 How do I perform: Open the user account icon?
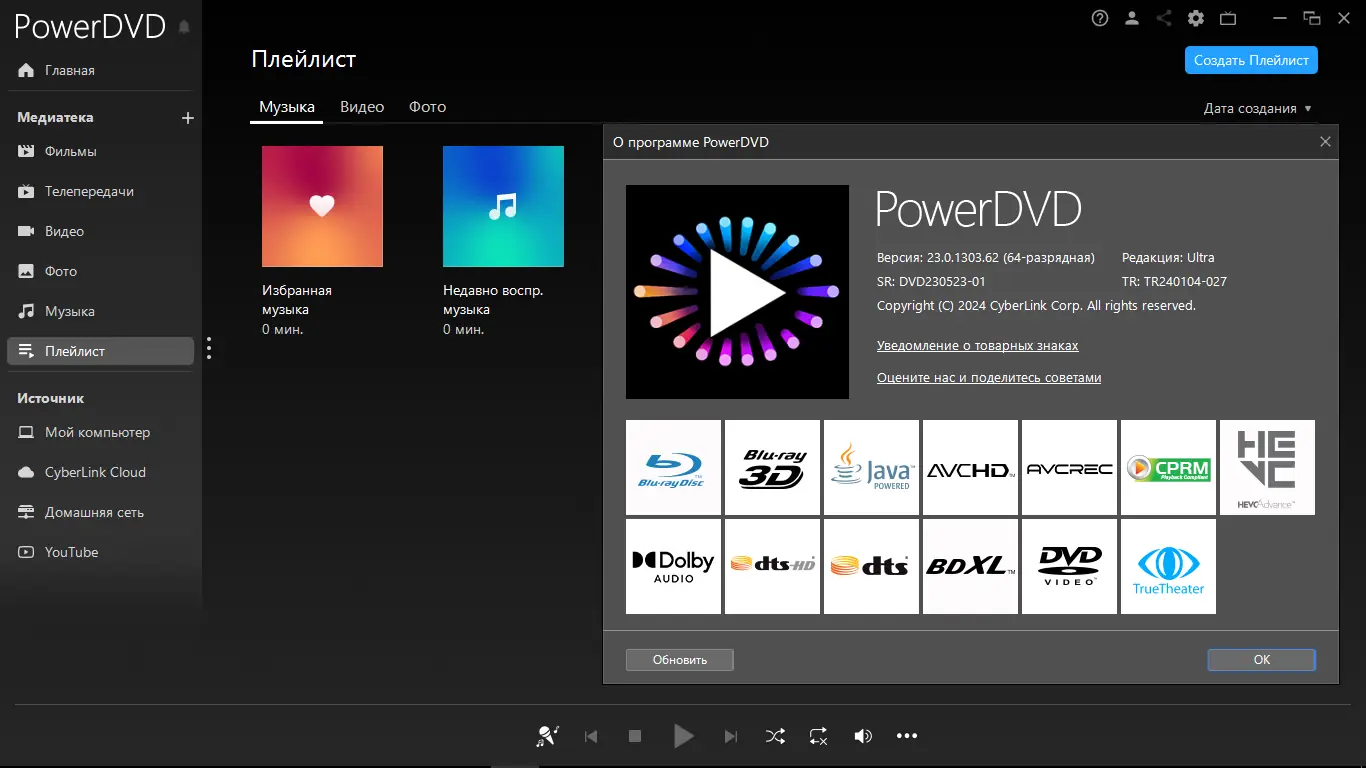coord(1132,18)
